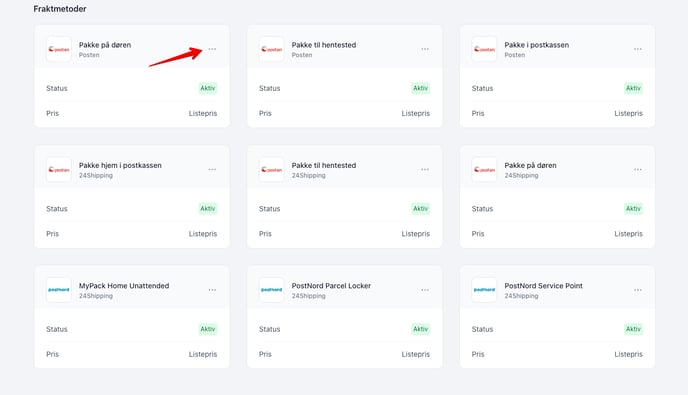
Task: Click Aktiv badge on Posten Pakke til hentested card
Action: coord(421,88)
